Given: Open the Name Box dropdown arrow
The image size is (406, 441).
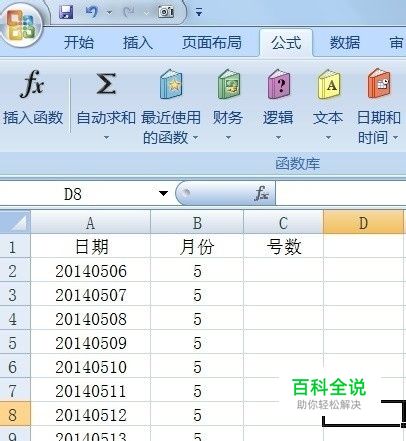Looking at the screenshot, I should click(x=163, y=193).
